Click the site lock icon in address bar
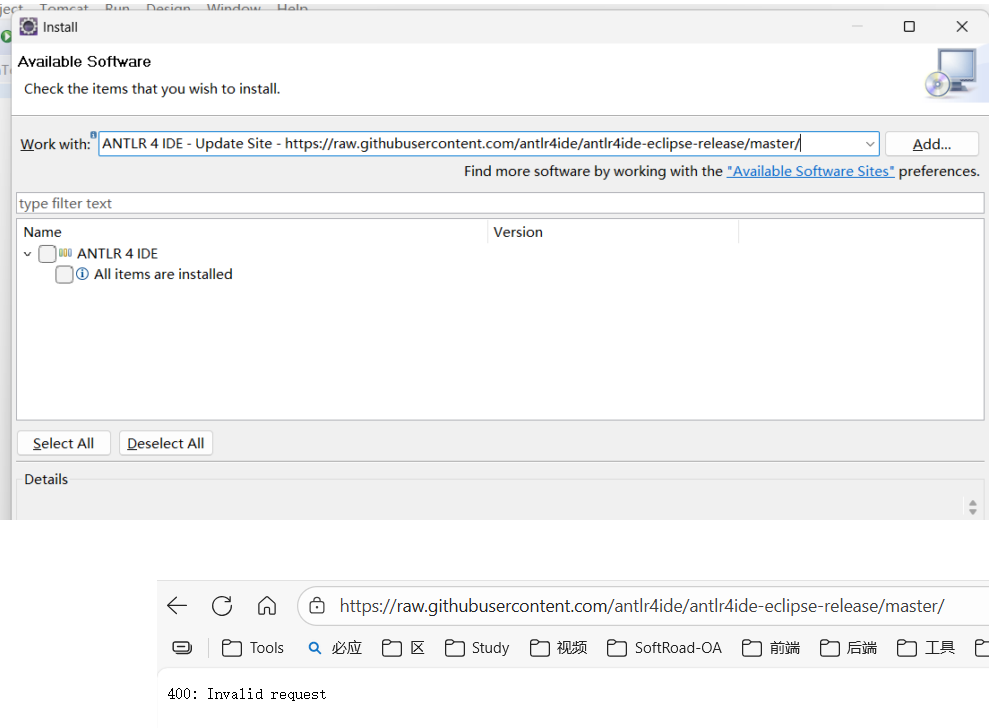The height and width of the screenshot is (728, 989). tap(317, 606)
